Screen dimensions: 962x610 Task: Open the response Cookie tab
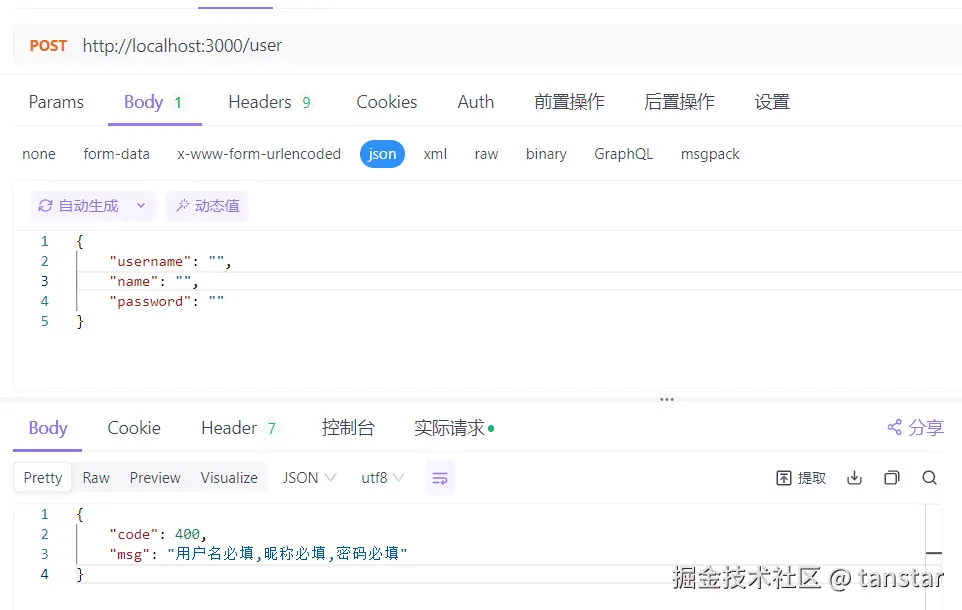(x=134, y=428)
